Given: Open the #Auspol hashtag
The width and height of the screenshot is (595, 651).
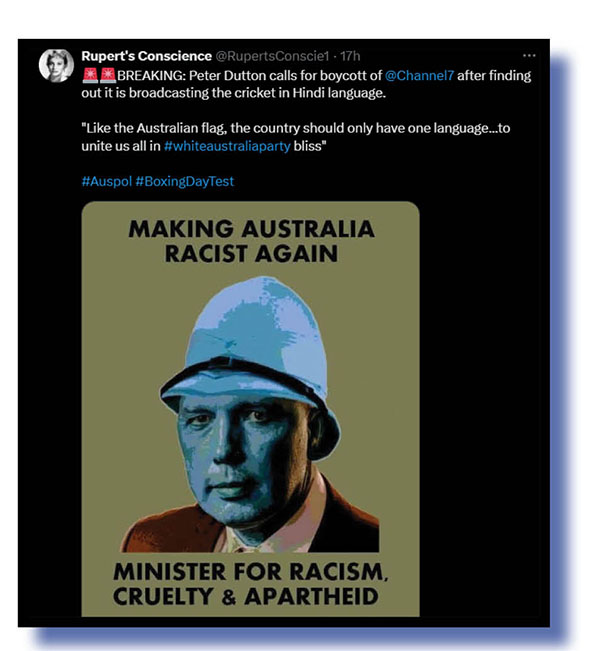Looking at the screenshot, I should pos(107,181).
